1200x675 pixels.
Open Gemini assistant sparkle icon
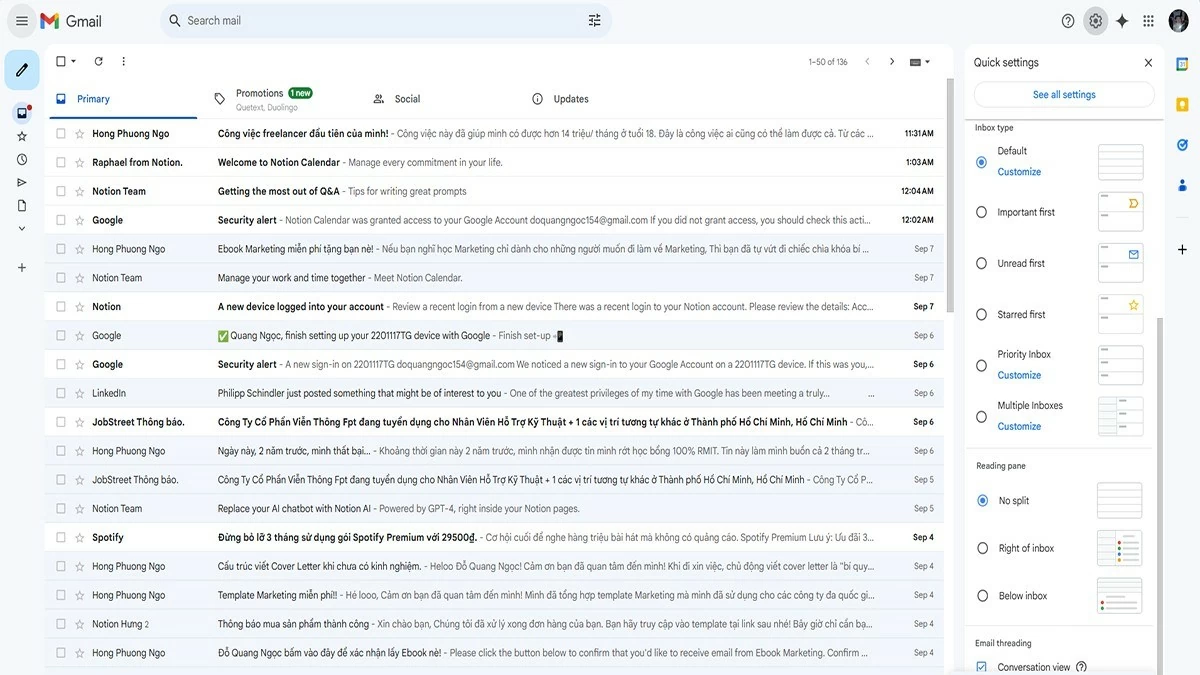click(1121, 20)
